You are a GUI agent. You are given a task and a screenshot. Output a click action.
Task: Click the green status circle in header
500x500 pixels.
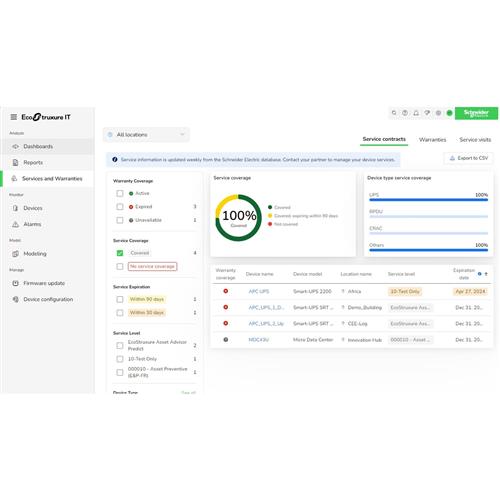click(449, 113)
